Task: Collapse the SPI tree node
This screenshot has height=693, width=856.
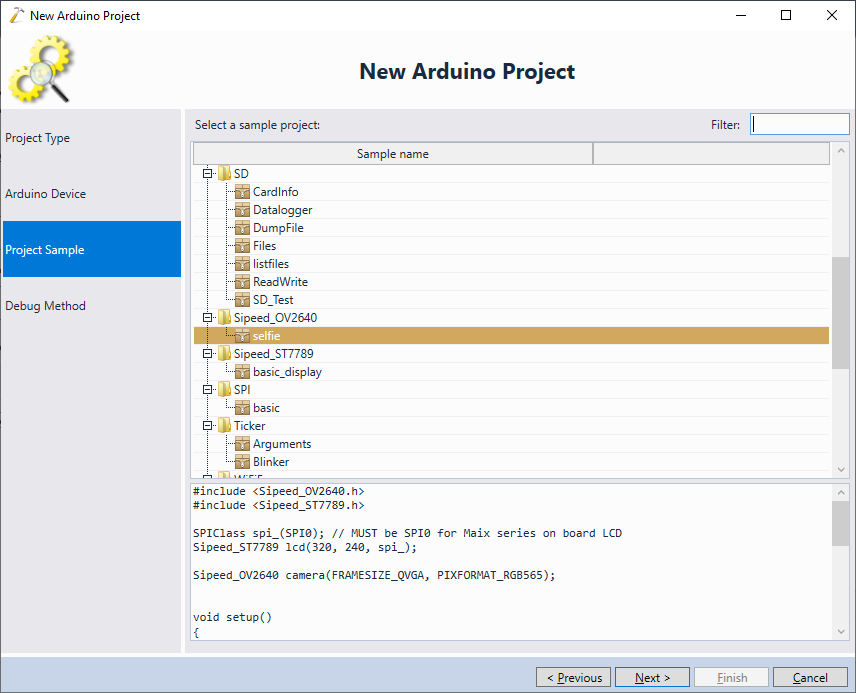Action: pos(207,390)
